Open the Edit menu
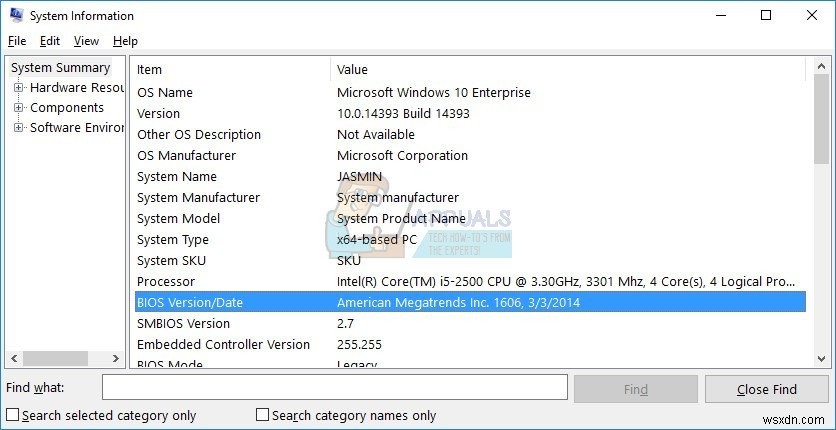The height and width of the screenshot is (430, 836). pos(50,41)
